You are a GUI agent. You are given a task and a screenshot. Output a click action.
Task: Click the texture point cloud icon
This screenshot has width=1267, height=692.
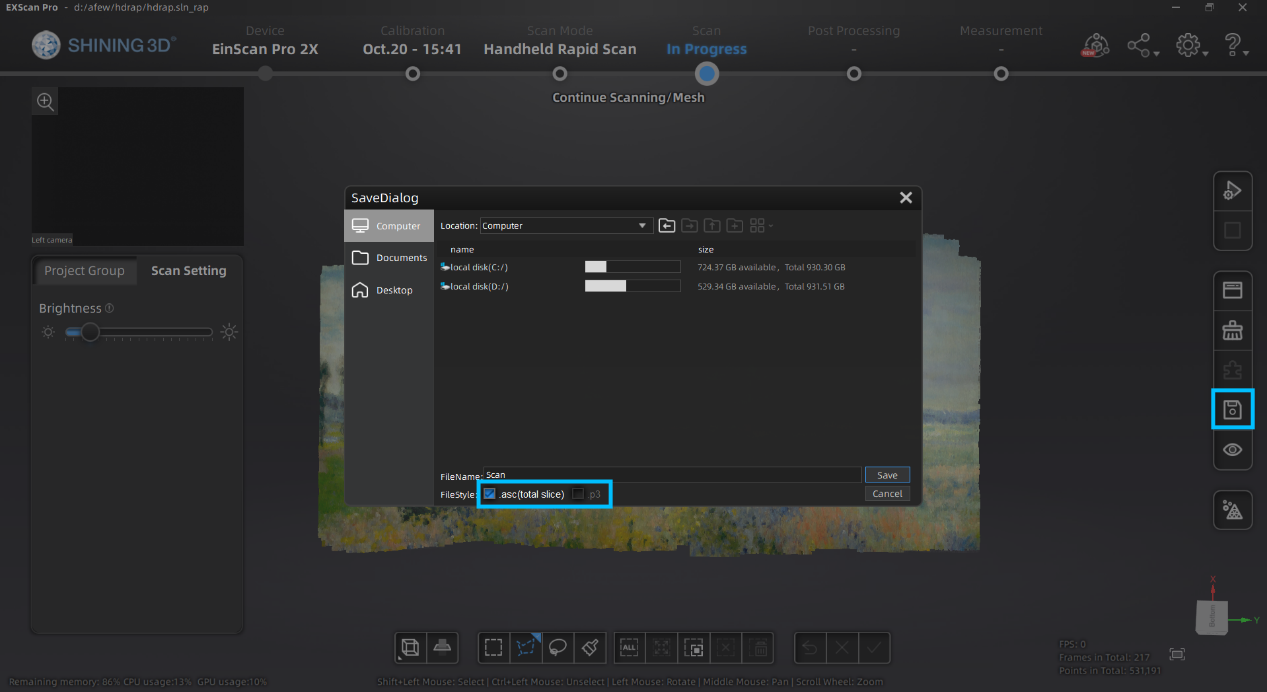[1233, 511]
